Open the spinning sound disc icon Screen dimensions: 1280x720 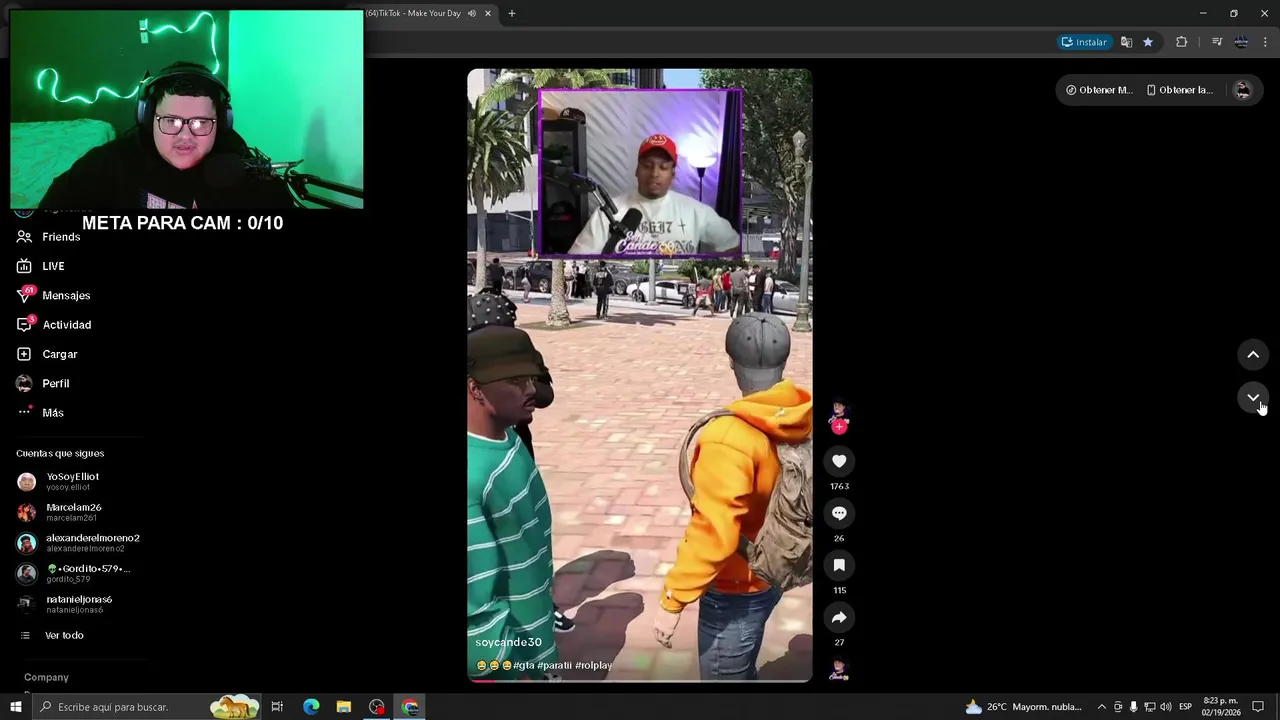[839, 670]
